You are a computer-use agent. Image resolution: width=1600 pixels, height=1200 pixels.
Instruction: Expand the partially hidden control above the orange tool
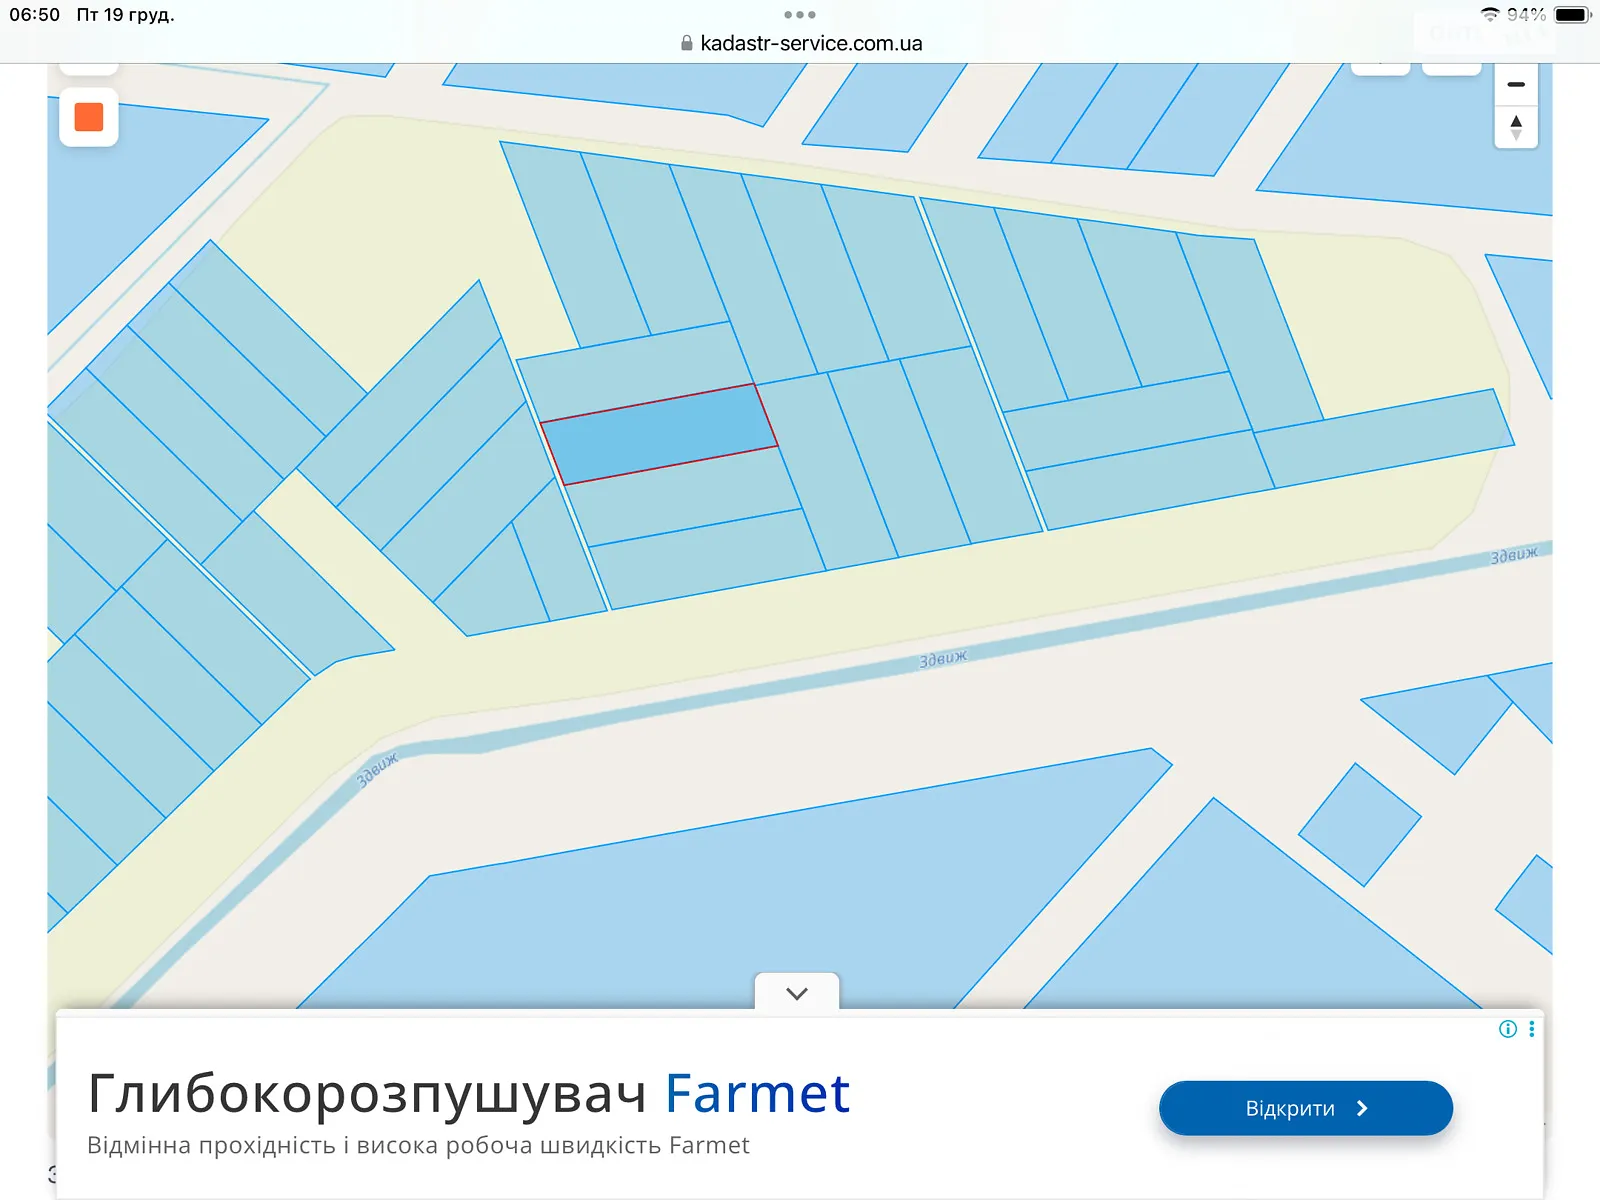(x=88, y=66)
